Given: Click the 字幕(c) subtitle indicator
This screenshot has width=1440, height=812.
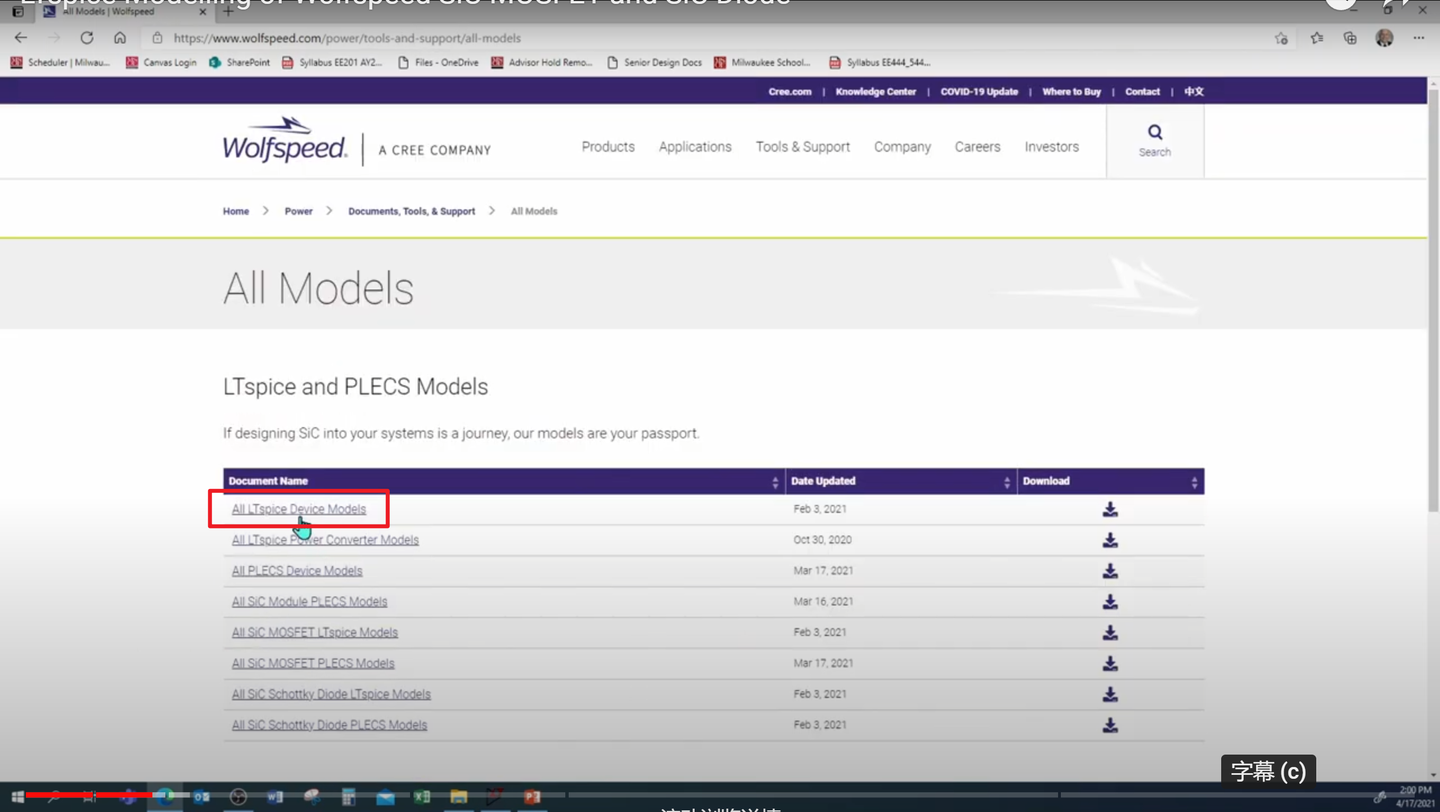Looking at the screenshot, I should 1267,771.
